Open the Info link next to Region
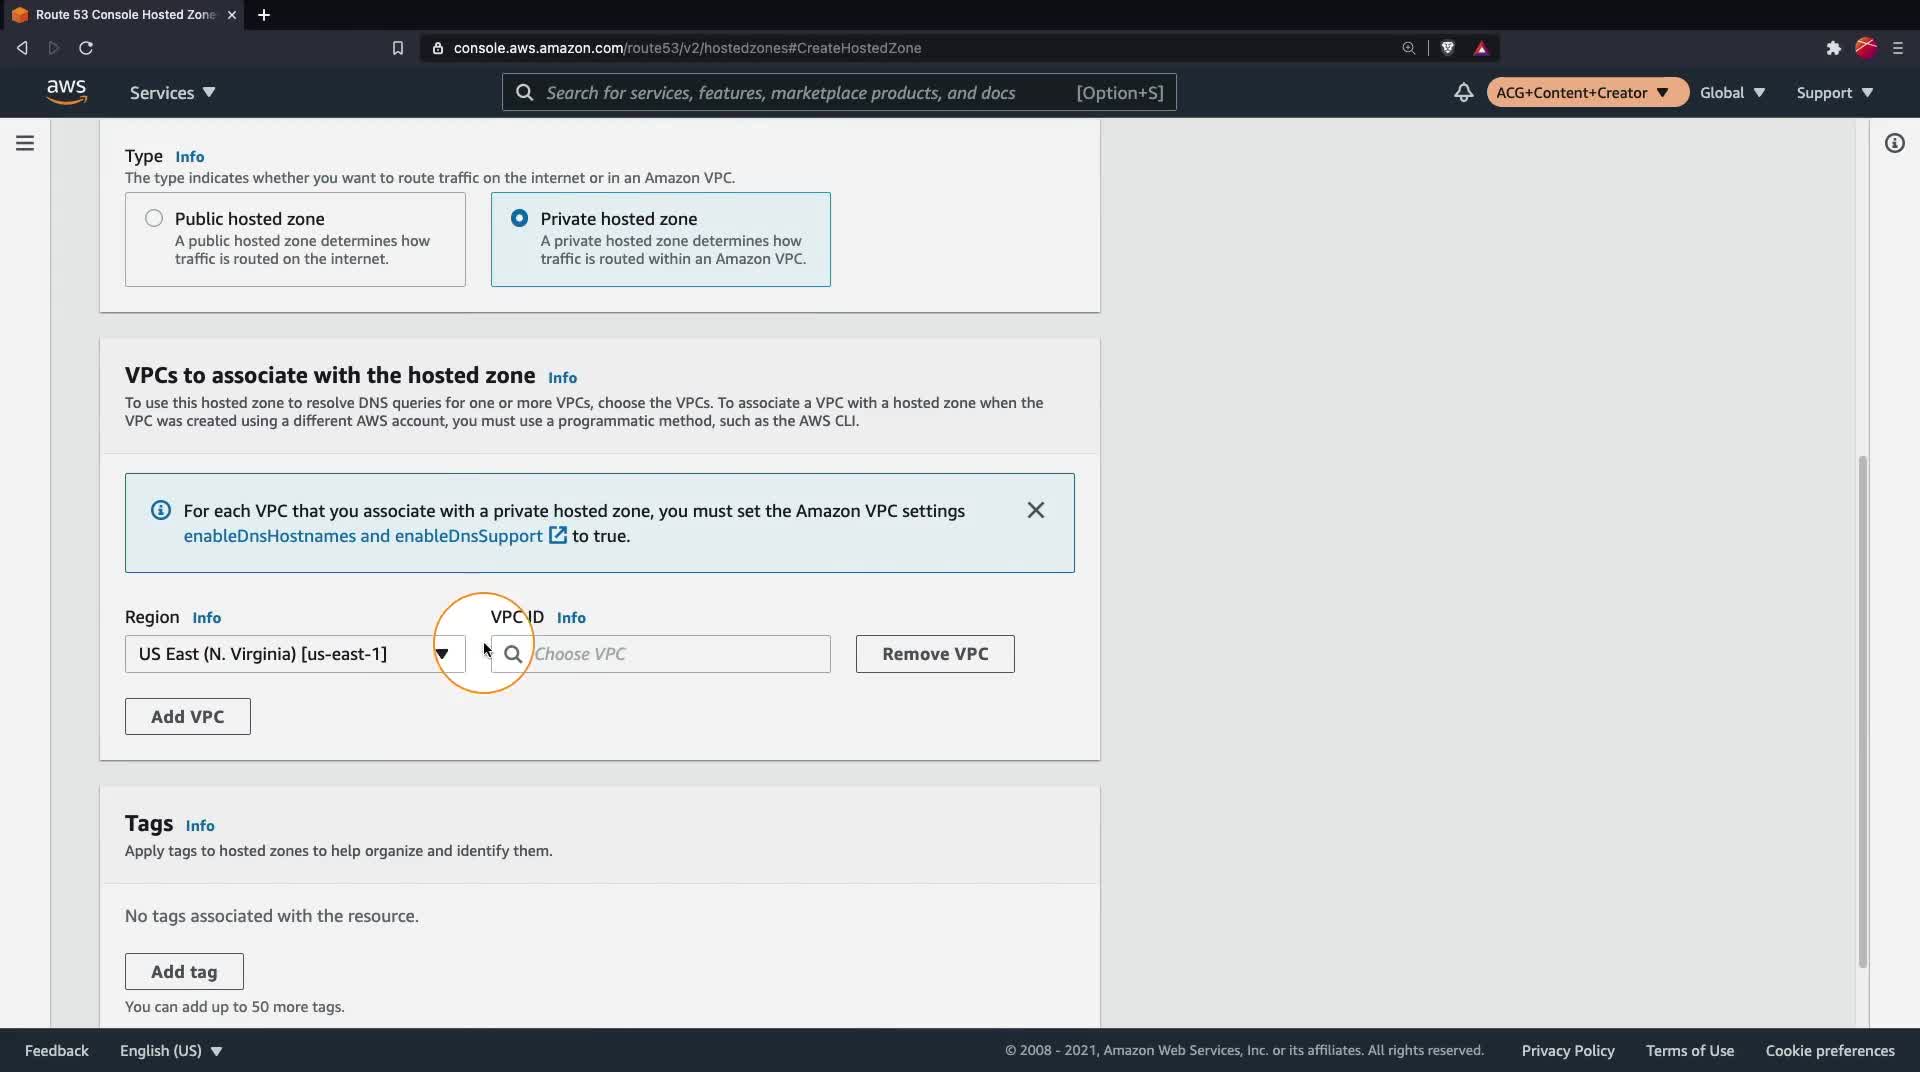Image resolution: width=1920 pixels, height=1072 pixels. [x=207, y=617]
